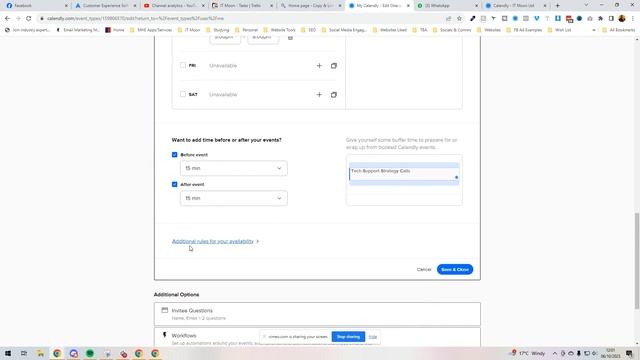Uncheck the After event buffer checkbox

point(175,184)
